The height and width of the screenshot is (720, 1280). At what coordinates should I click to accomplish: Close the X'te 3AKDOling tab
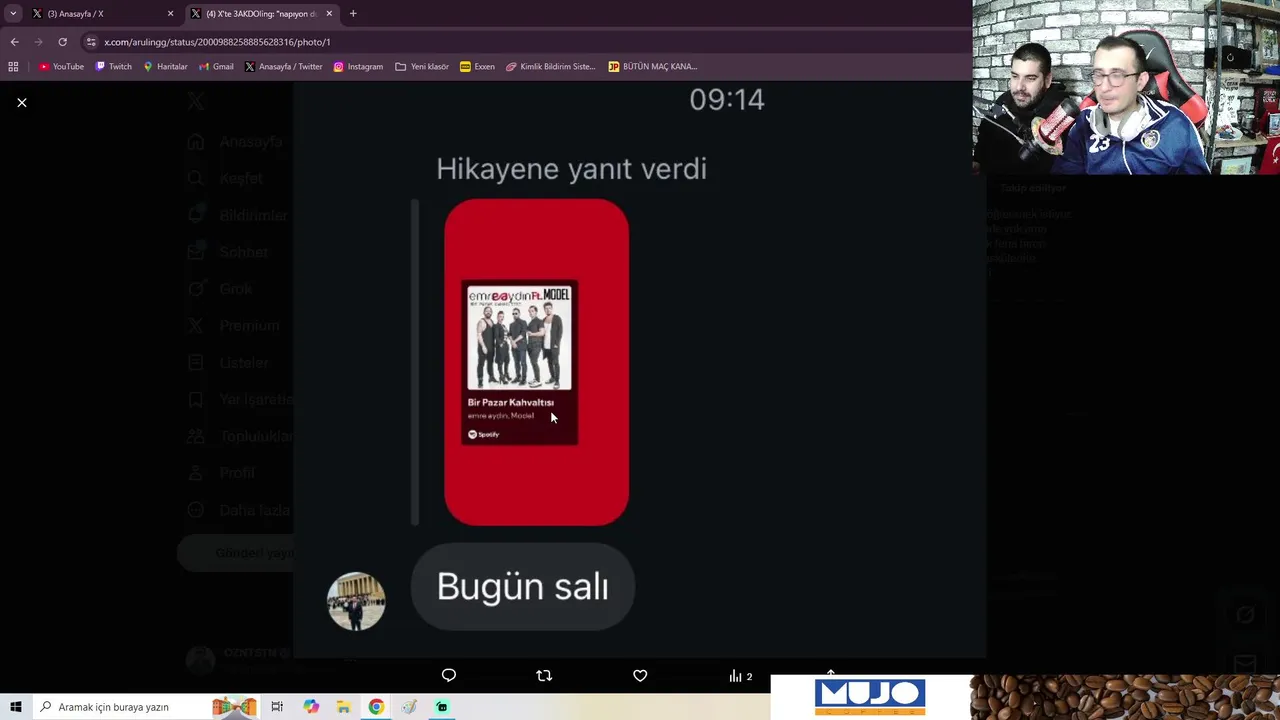[x=329, y=14]
